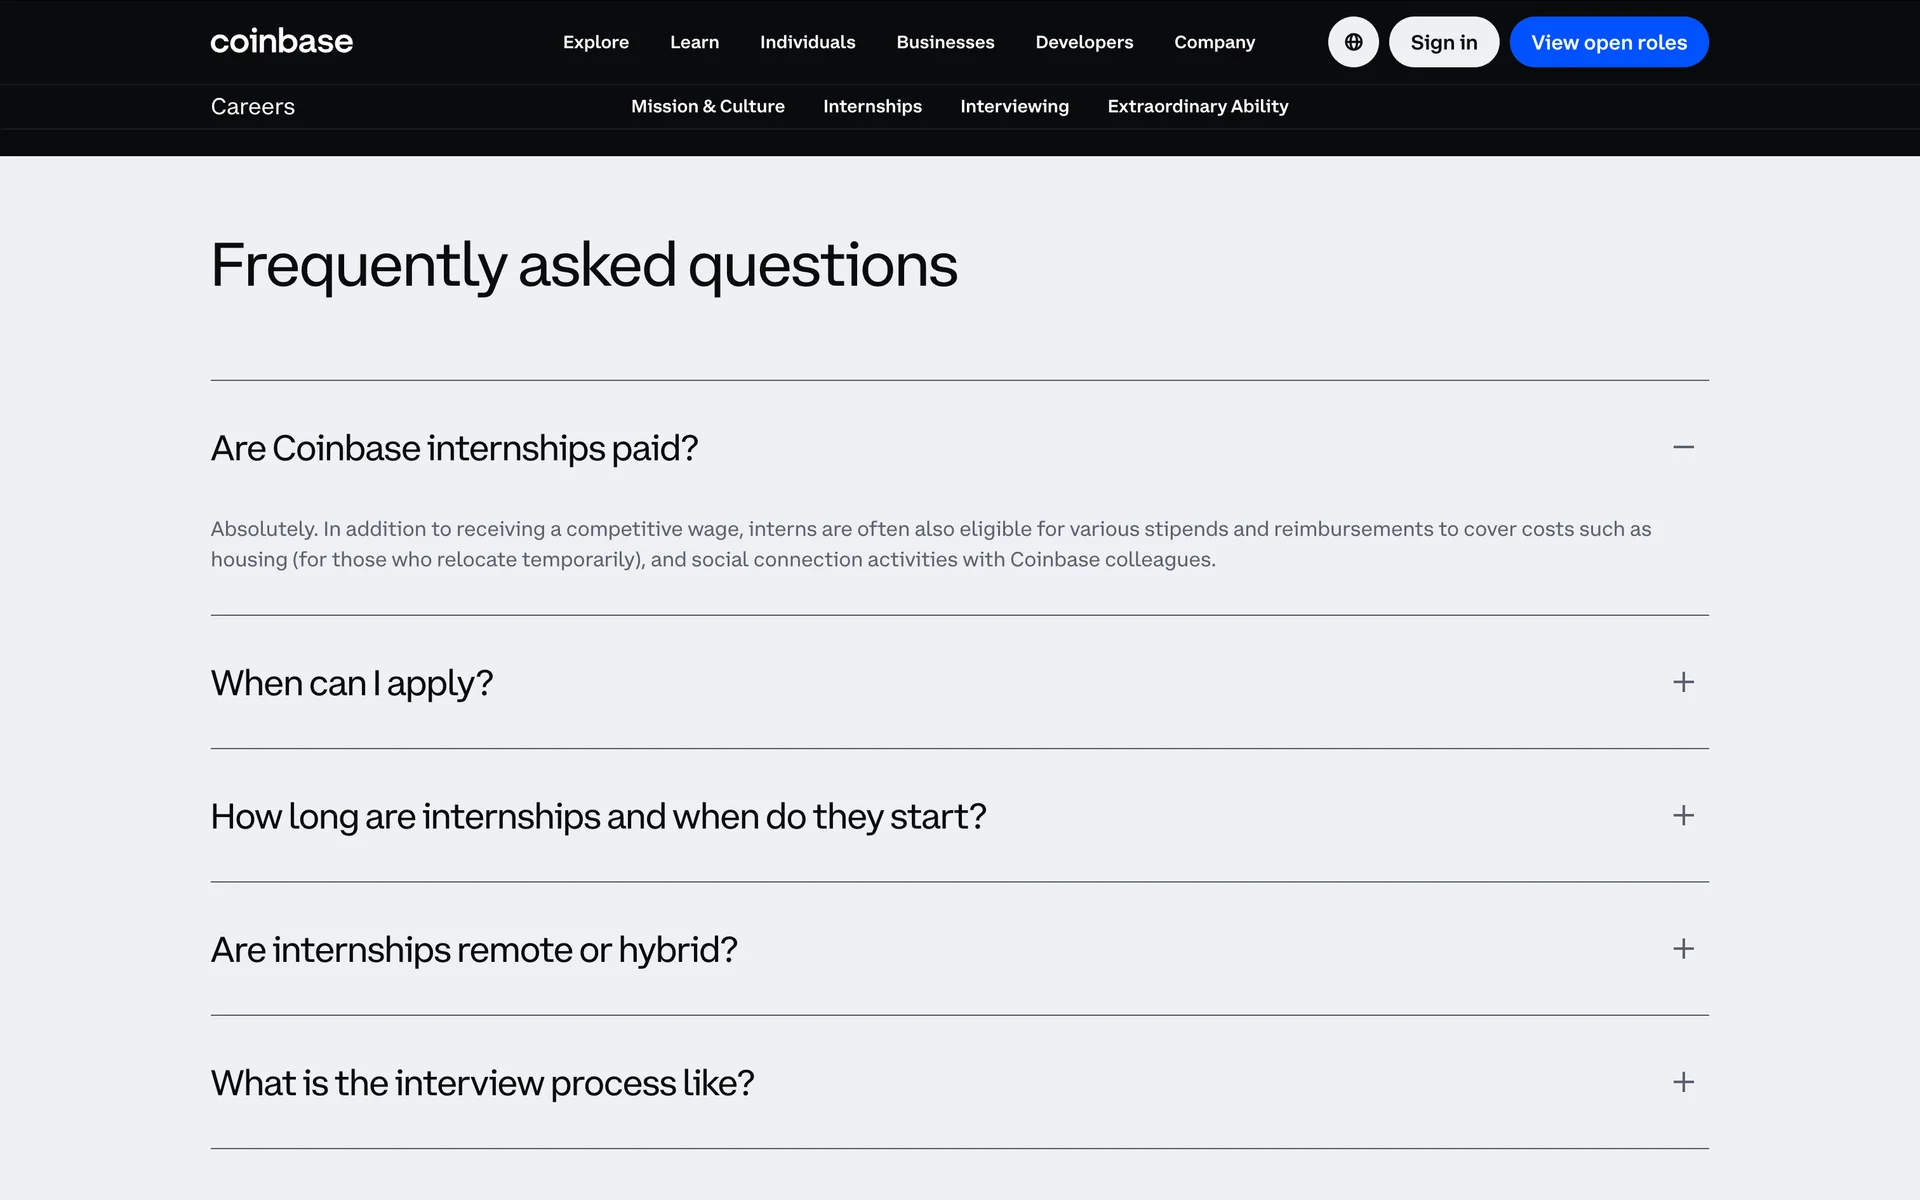This screenshot has height=1200, width=1920.
Task: Click View open roles button
Action: (1608, 42)
